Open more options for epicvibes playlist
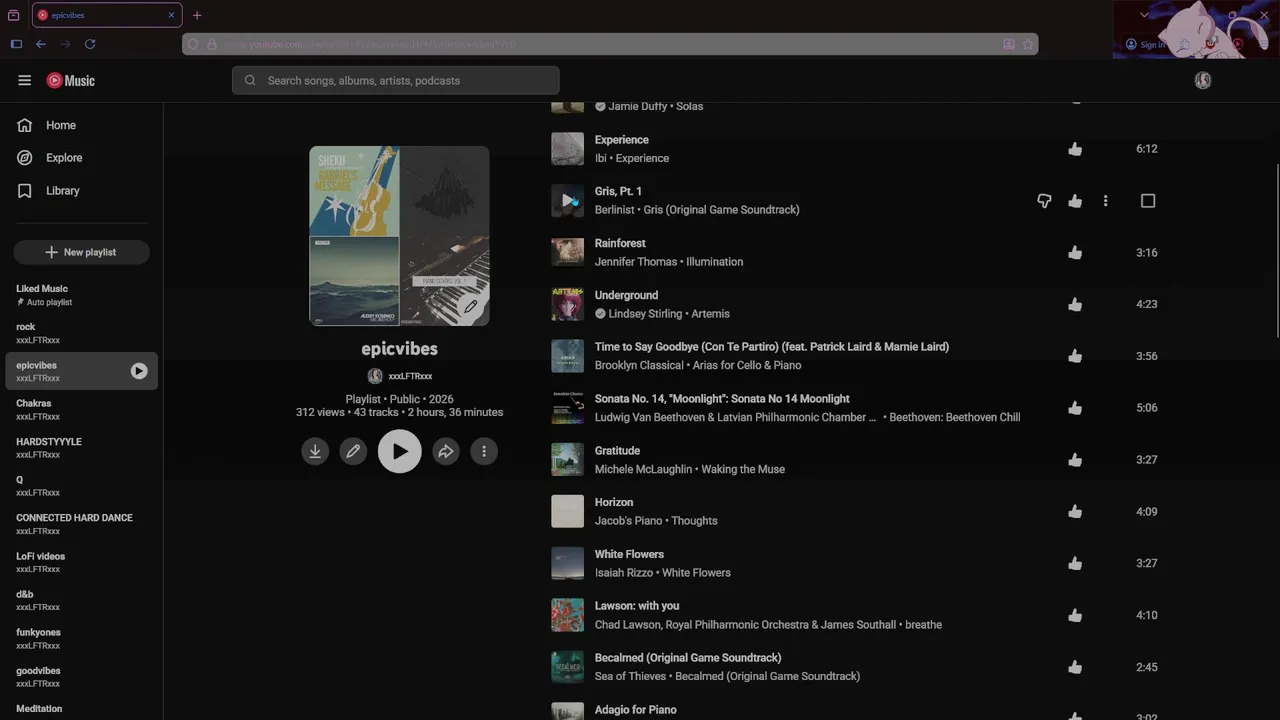Image resolution: width=1280 pixels, height=720 pixels. click(x=484, y=451)
